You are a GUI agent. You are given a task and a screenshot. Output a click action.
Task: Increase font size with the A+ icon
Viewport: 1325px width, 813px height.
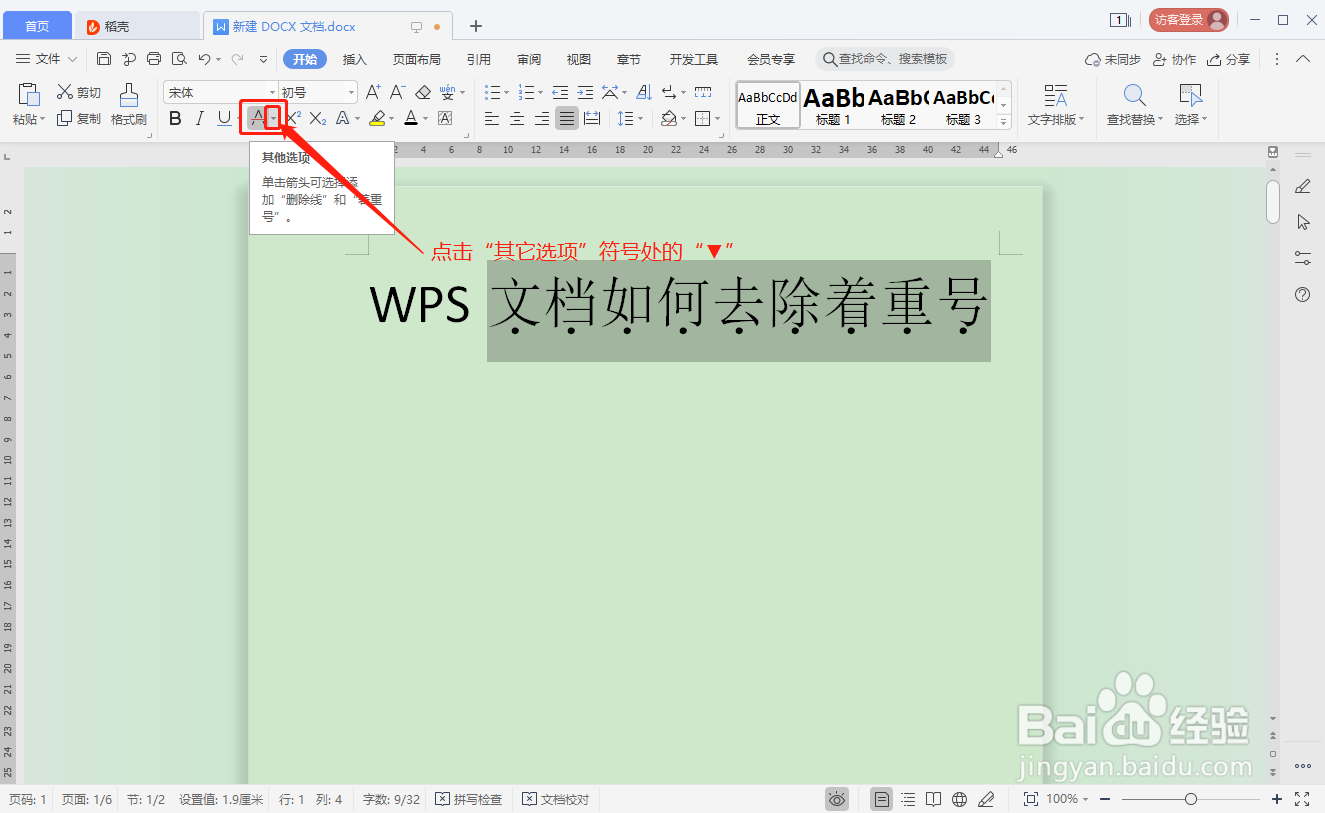(x=373, y=92)
